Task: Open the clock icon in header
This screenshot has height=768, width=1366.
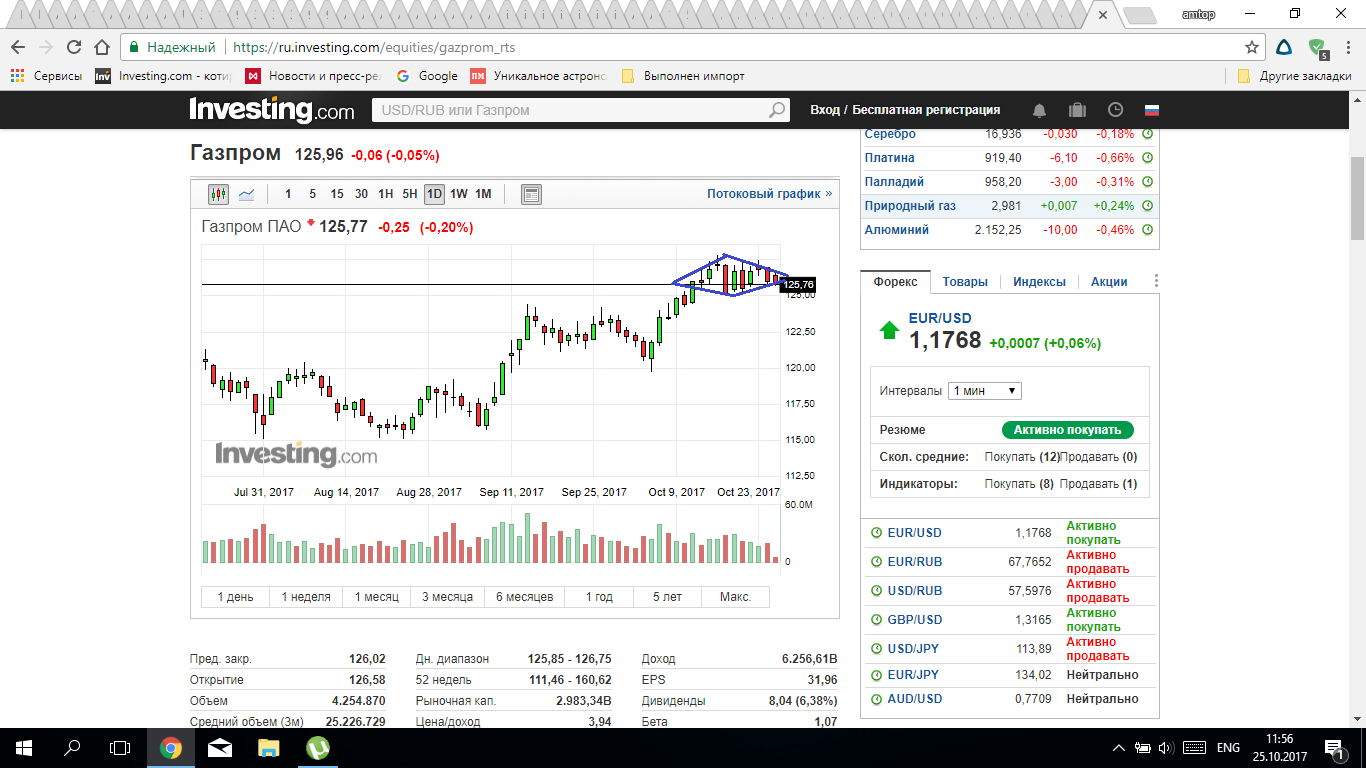Action: coord(1115,110)
